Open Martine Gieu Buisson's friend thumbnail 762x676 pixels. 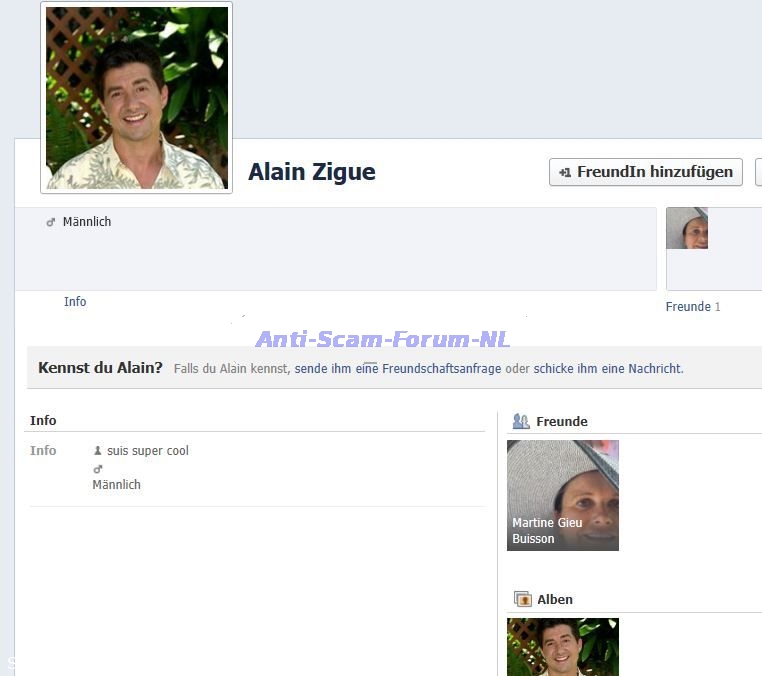[563, 495]
